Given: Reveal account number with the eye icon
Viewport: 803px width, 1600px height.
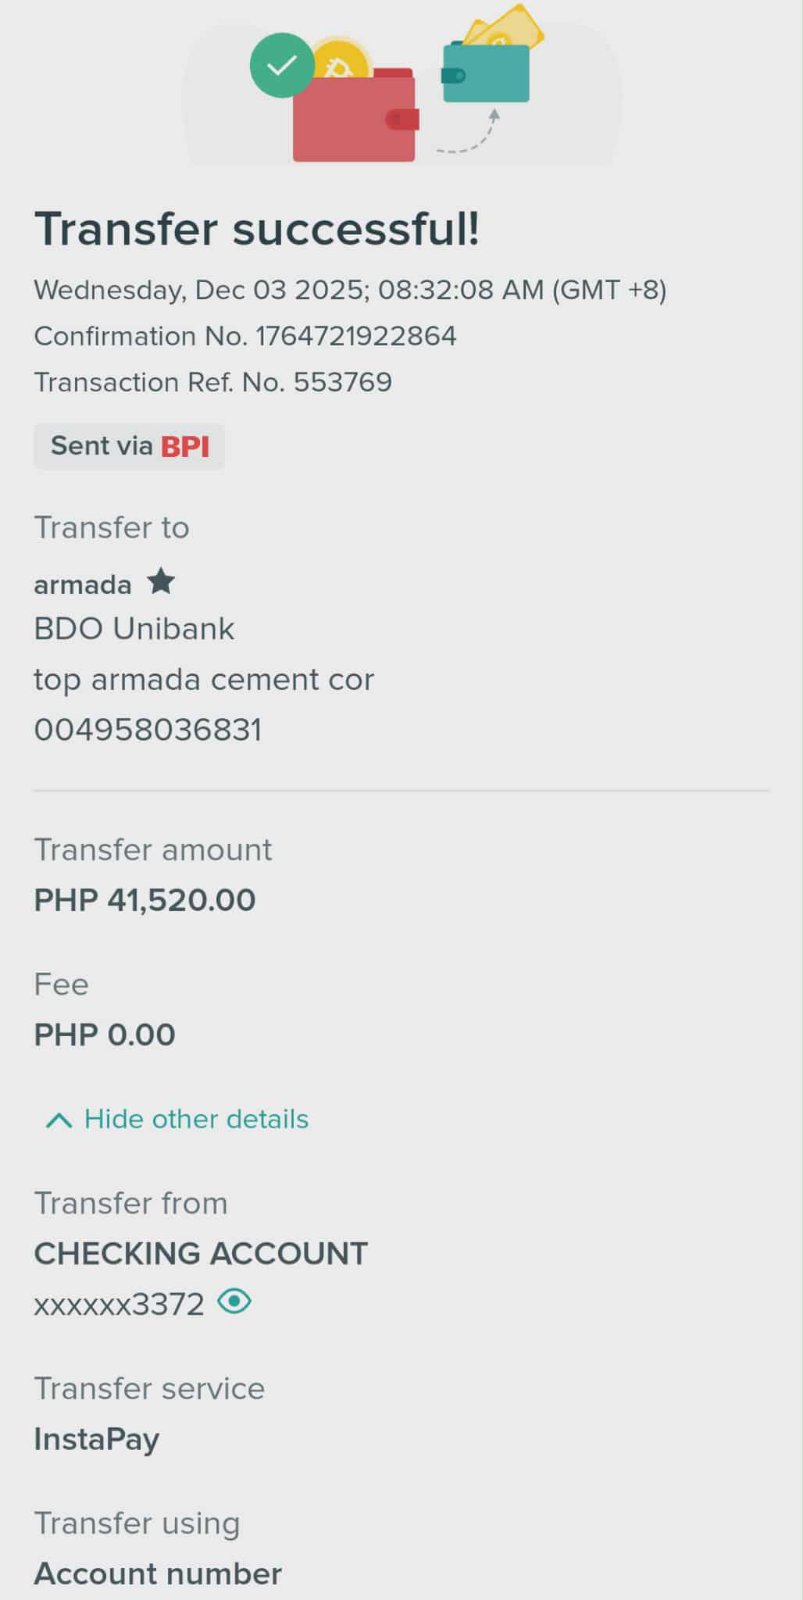Looking at the screenshot, I should (x=234, y=1302).
